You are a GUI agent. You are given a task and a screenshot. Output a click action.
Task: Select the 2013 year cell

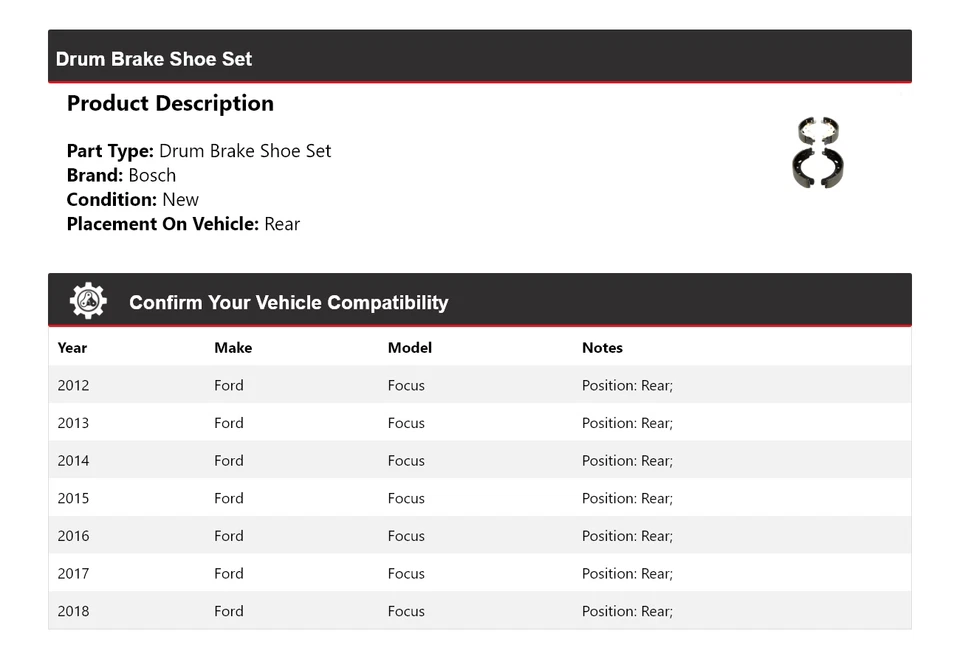click(x=73, y=423)
